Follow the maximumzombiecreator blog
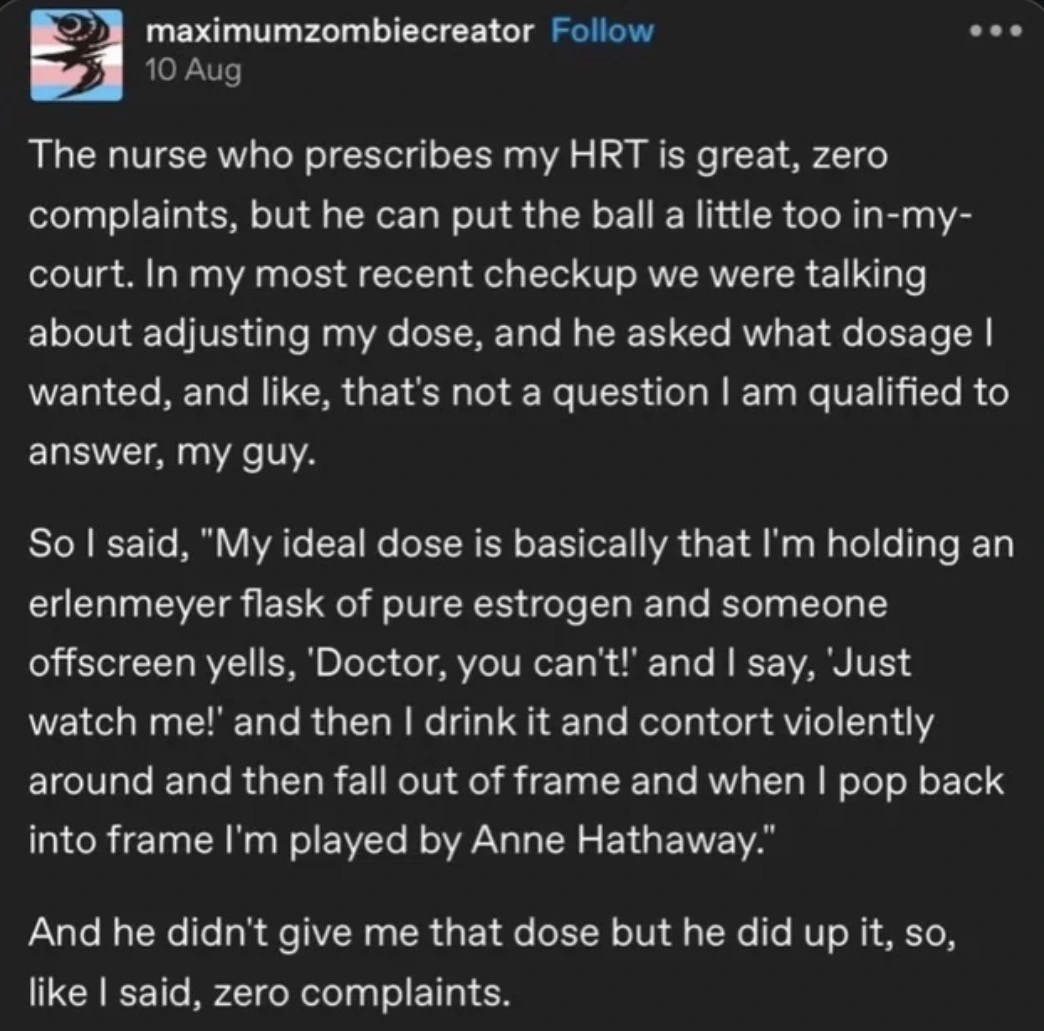This screenshot has height=1031, width=1044. click(x=602, y=31)
